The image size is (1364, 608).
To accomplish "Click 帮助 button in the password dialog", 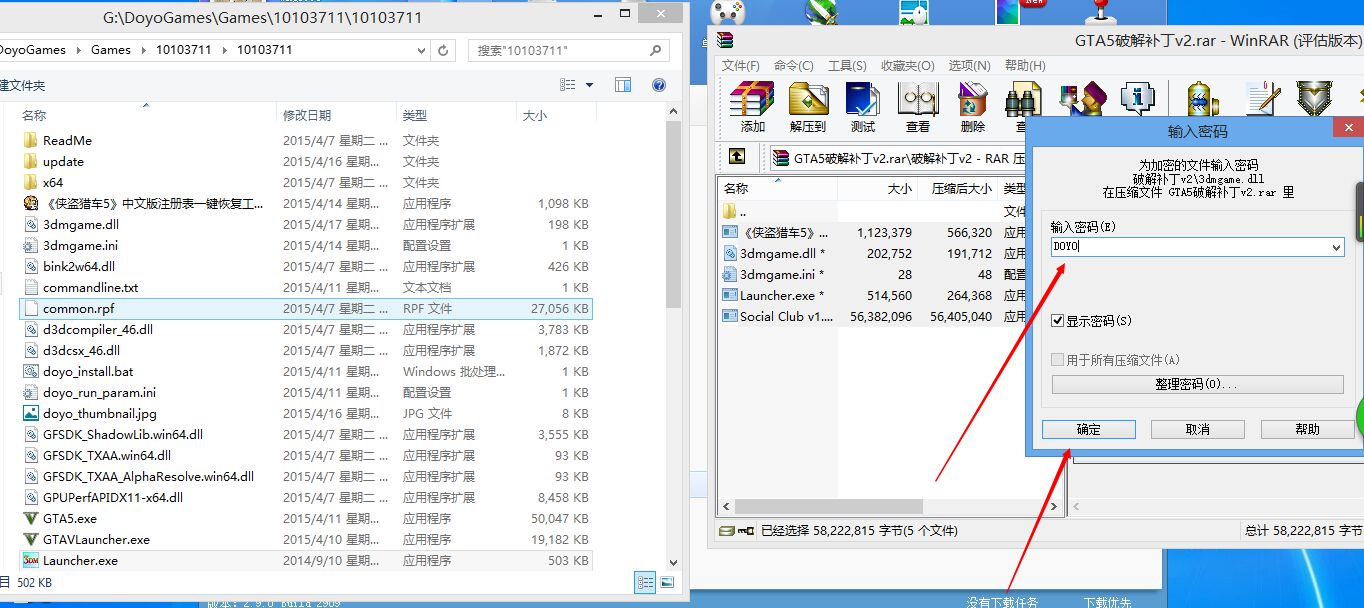I will coord(1307,429).
